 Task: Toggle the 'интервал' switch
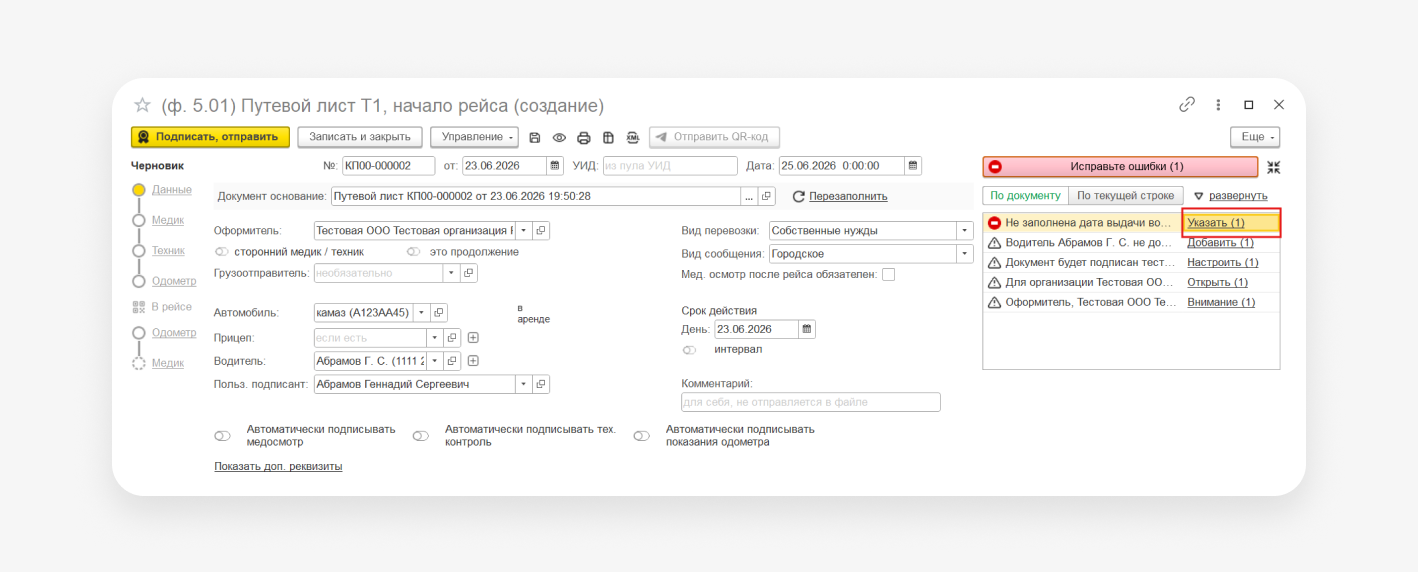[689, 350]
